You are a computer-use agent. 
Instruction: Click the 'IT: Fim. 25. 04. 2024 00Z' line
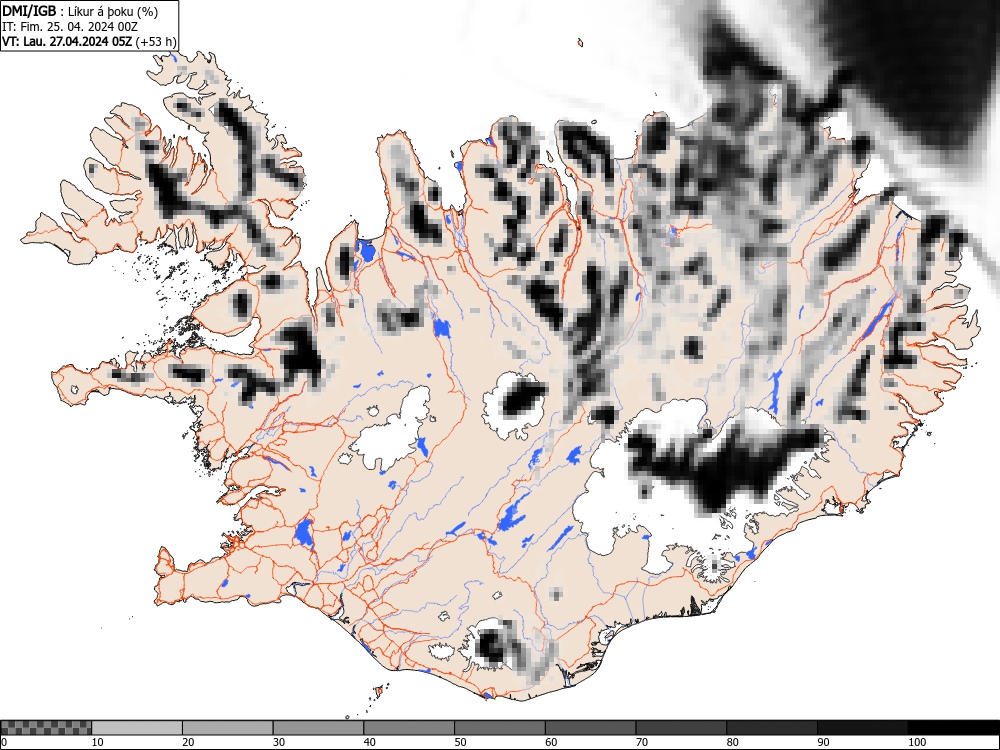(70, 27)
